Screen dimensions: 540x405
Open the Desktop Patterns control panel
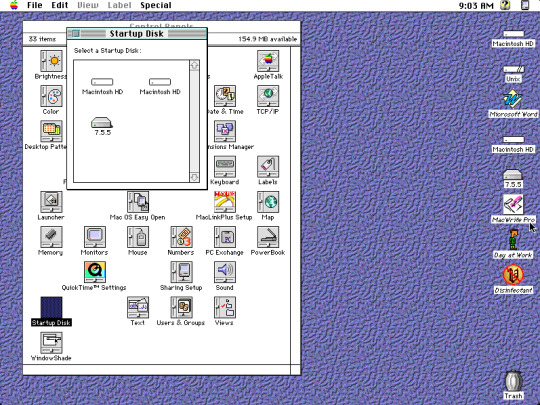(51, 132)
